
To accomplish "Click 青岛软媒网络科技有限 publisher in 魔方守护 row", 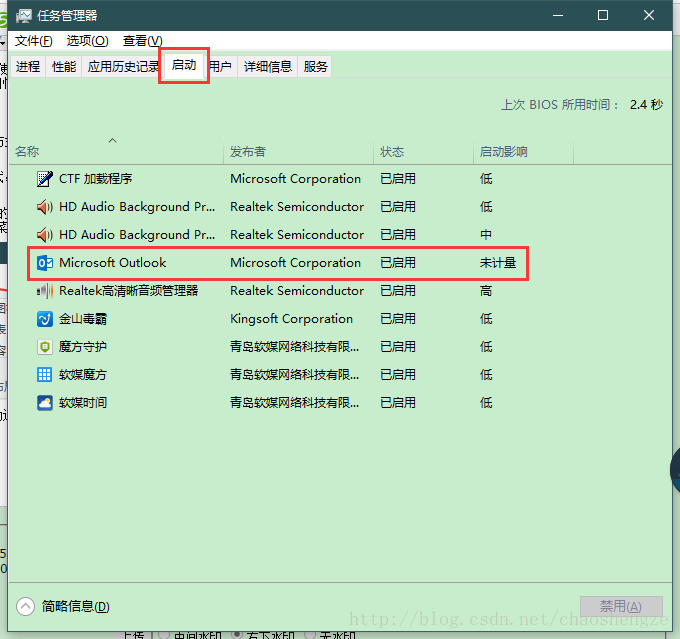I will (294, 347).
